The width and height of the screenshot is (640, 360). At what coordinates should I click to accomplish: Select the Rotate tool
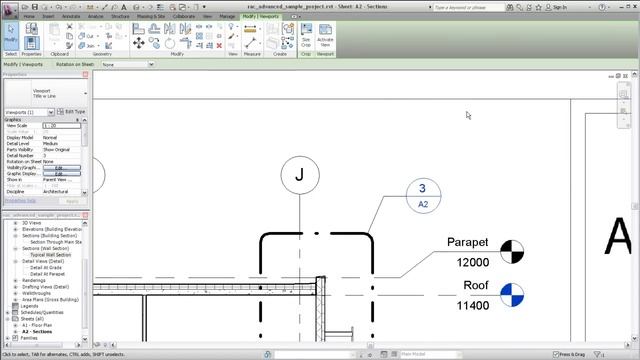click(x=169, y=43)
